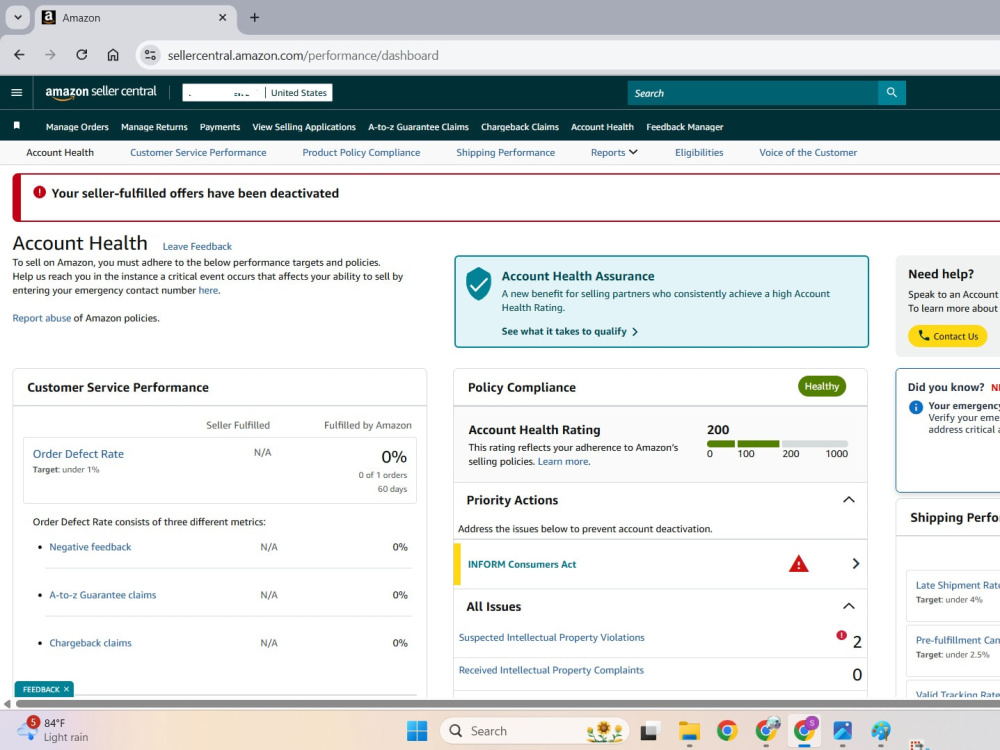1000x750 pixels.
Task: Click the Learn more link under Account Health Rating
Action: click(564, 461)
